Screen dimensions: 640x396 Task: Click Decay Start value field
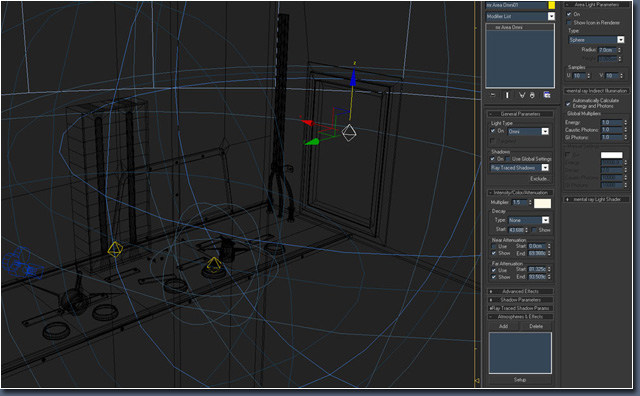pyautogui.click(x=516, y=230)
